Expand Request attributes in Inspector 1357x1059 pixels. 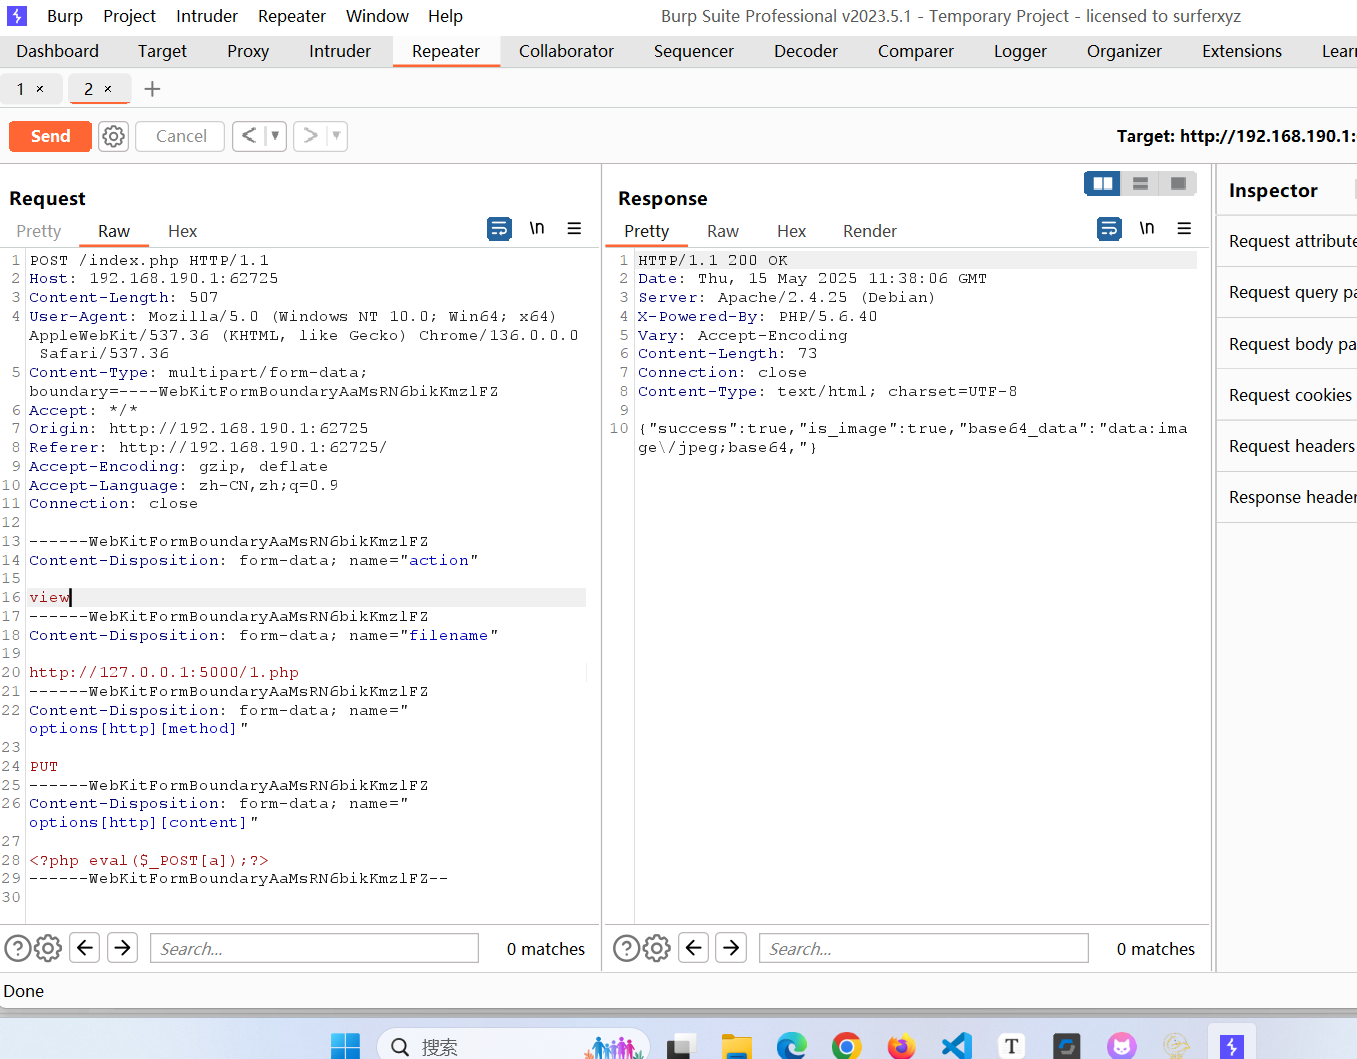[1287, 241]
